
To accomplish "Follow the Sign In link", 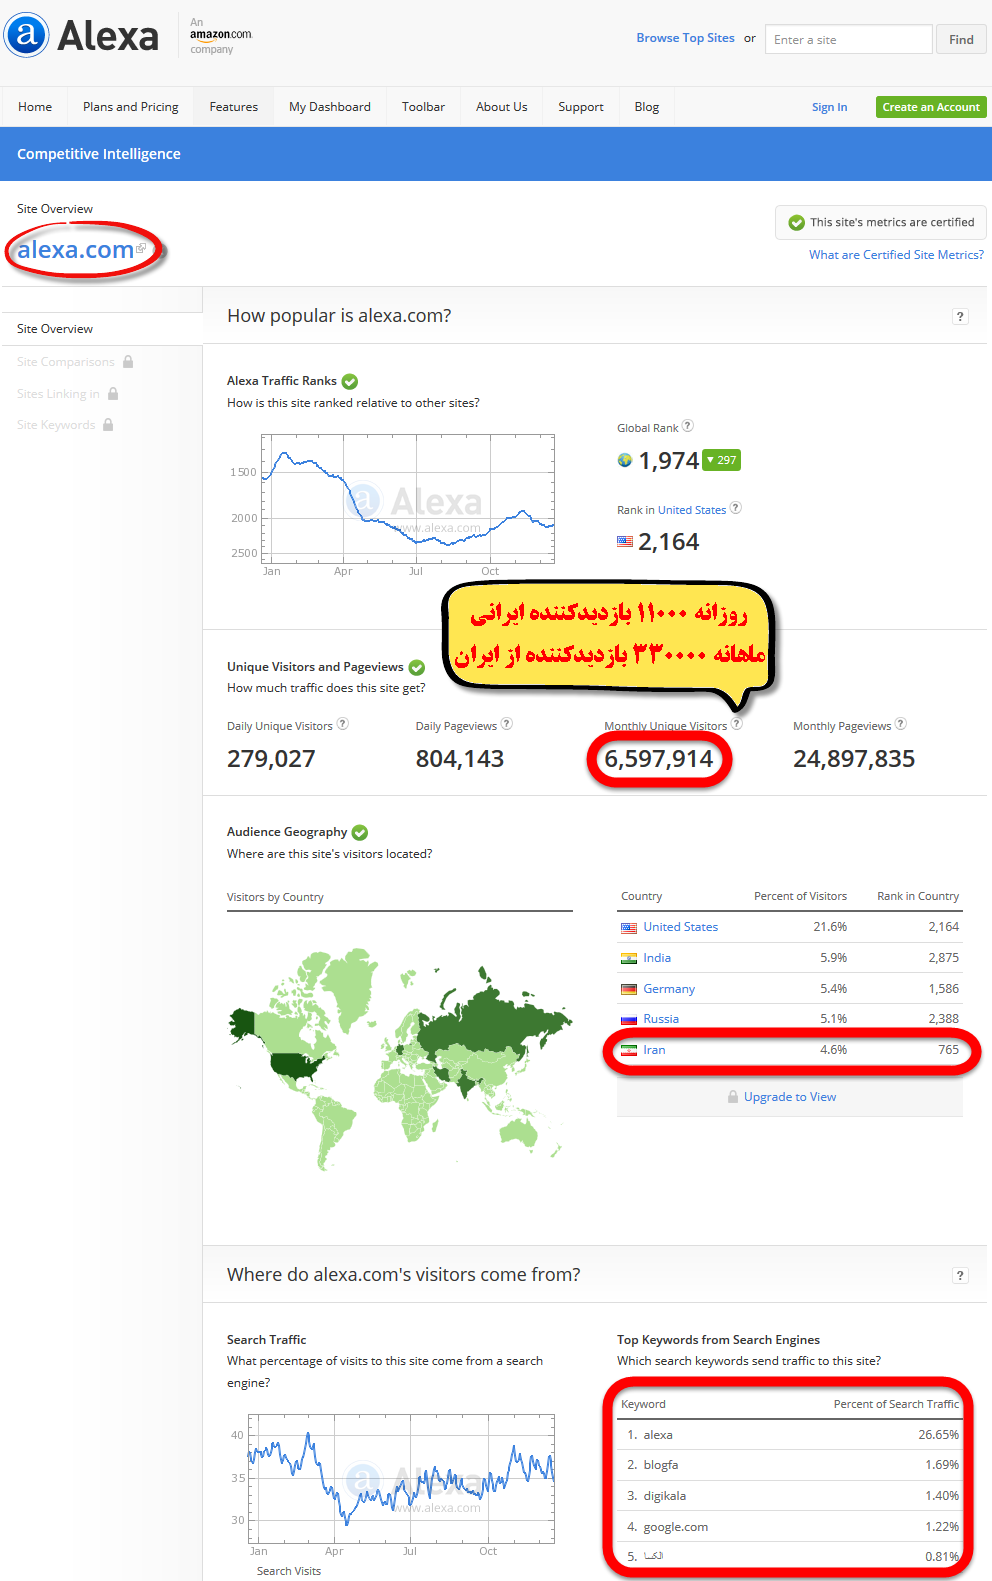I will (x=829, y=107).
